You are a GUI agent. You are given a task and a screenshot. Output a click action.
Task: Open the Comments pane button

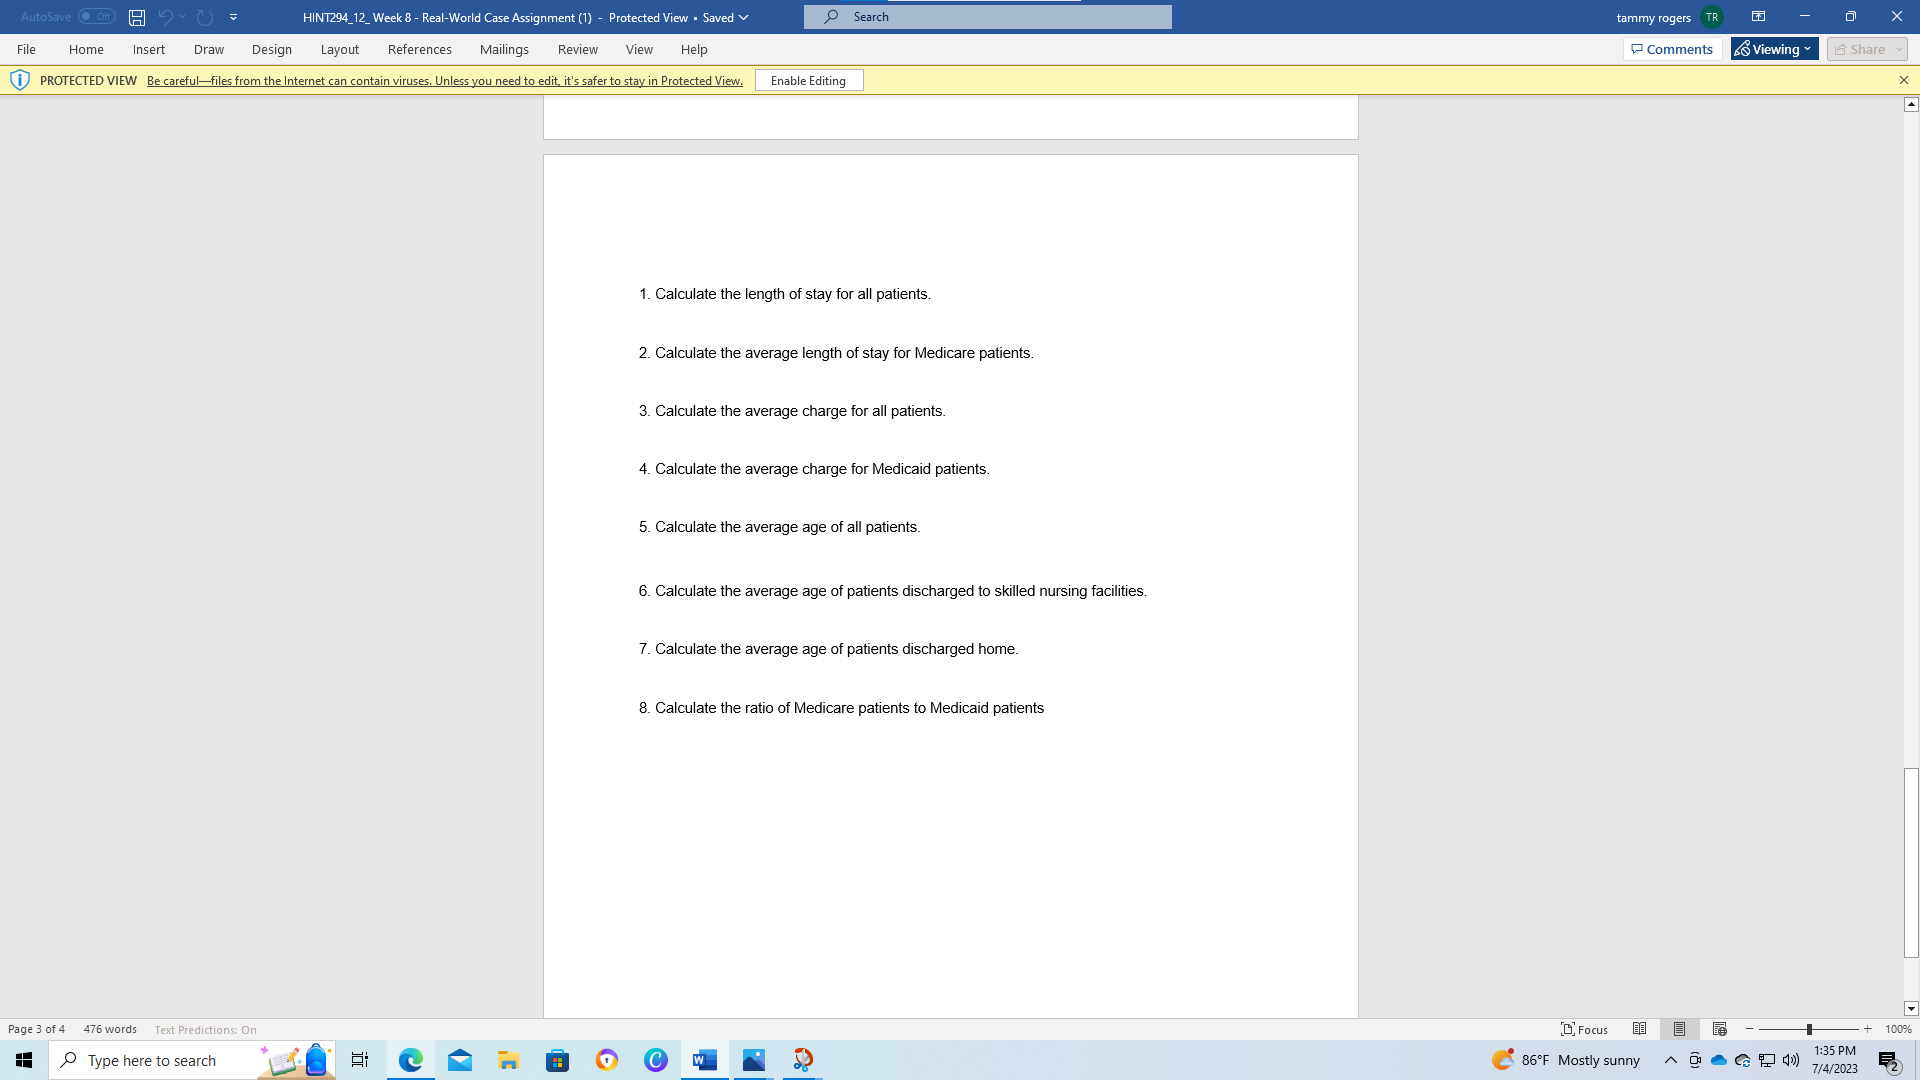tap(1671, 49)
